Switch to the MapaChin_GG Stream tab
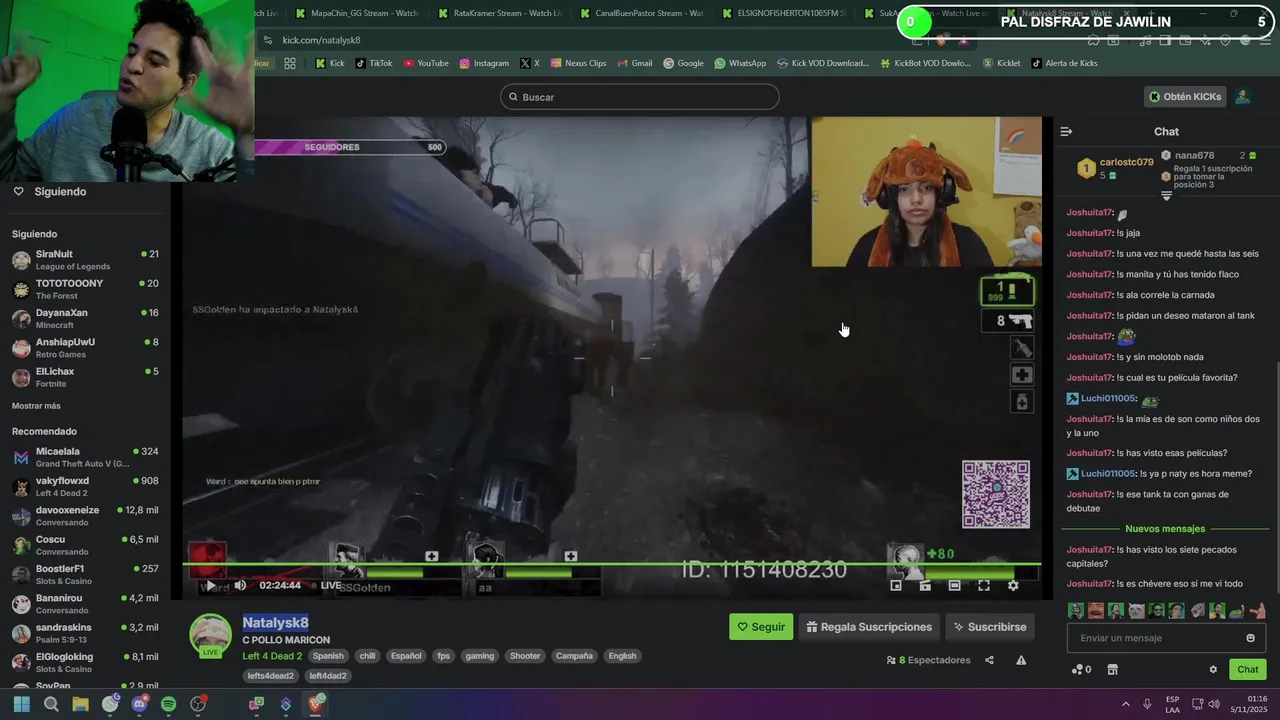Viewport: 1280px width, 720px height. tap(357, 13)
